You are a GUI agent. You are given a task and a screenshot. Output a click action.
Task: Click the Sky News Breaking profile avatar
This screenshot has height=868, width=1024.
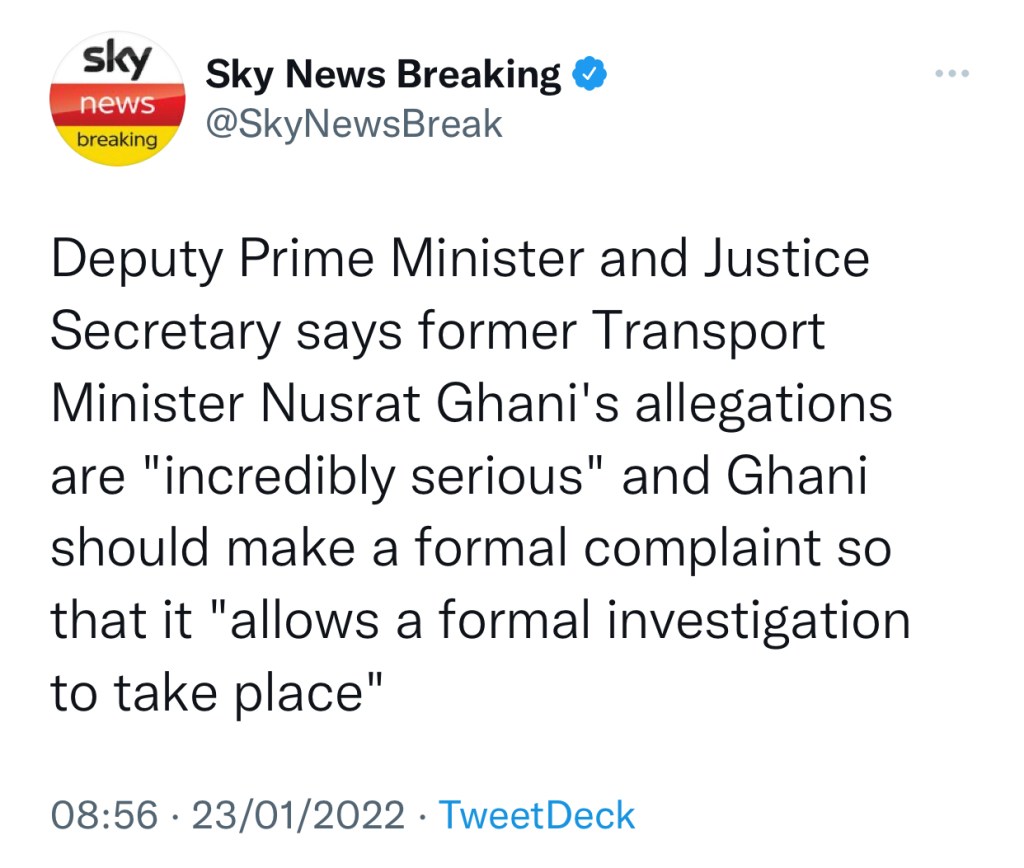click(118, 103)
